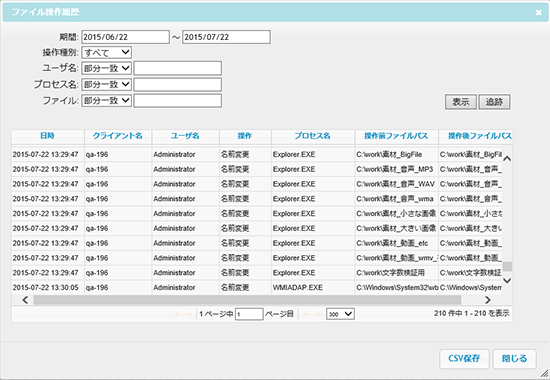Click the CSV保存 button
550x380 pixels.
[x=464, y=359]
